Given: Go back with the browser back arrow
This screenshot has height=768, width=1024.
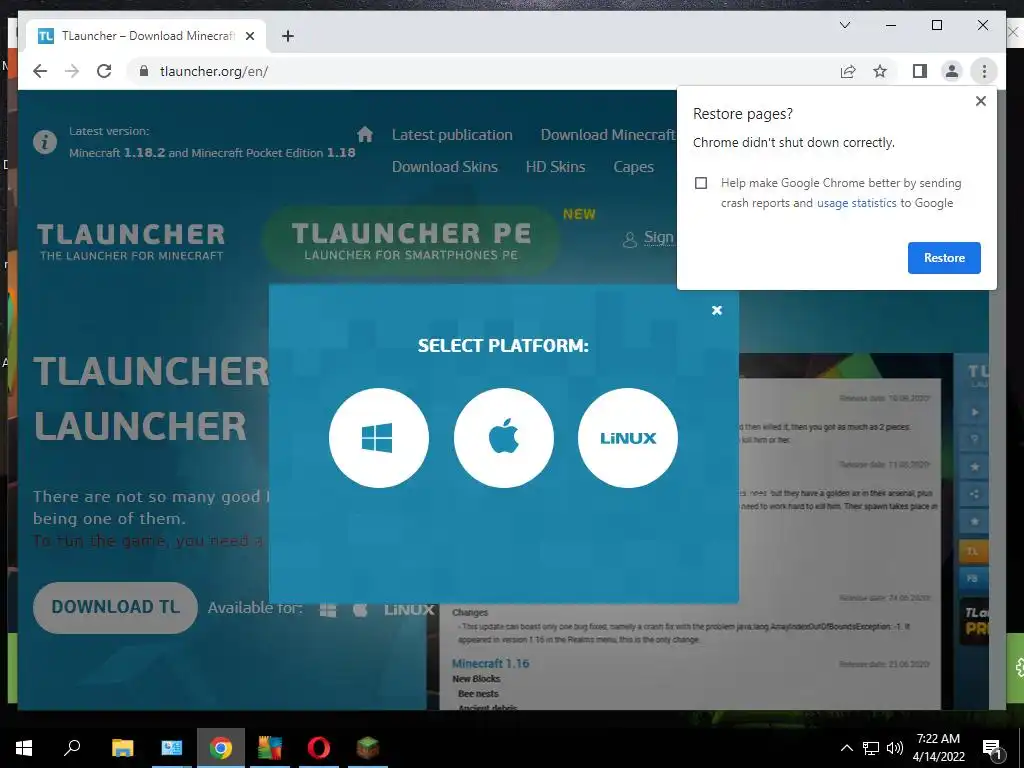Looking at the screenshot, I should click(x=40, y=71).
